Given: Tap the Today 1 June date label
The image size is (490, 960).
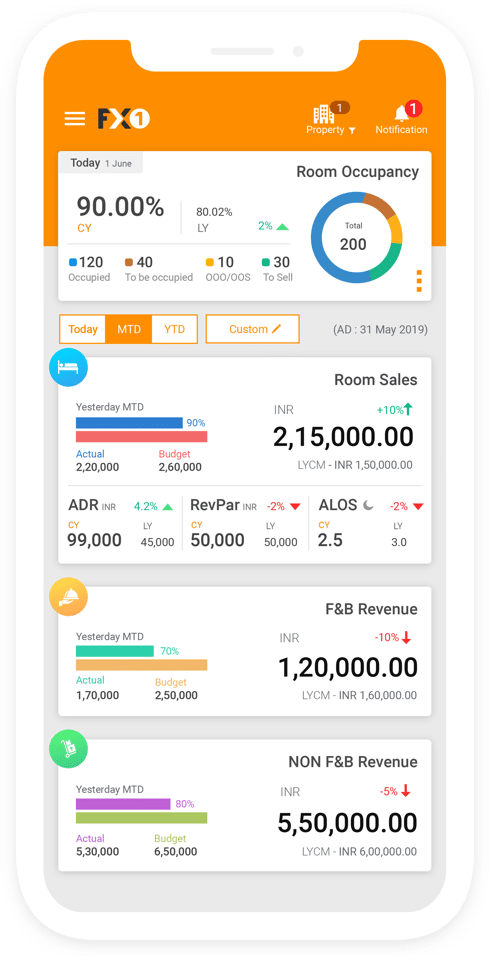Looking at the screenshot, I should click(100, 163).
